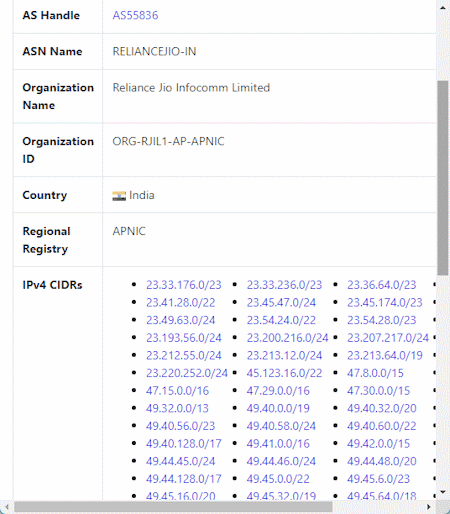Open CIDR 23.207.217.0/24 link
The height and width of the screenshot is (514, 450).
388,338
